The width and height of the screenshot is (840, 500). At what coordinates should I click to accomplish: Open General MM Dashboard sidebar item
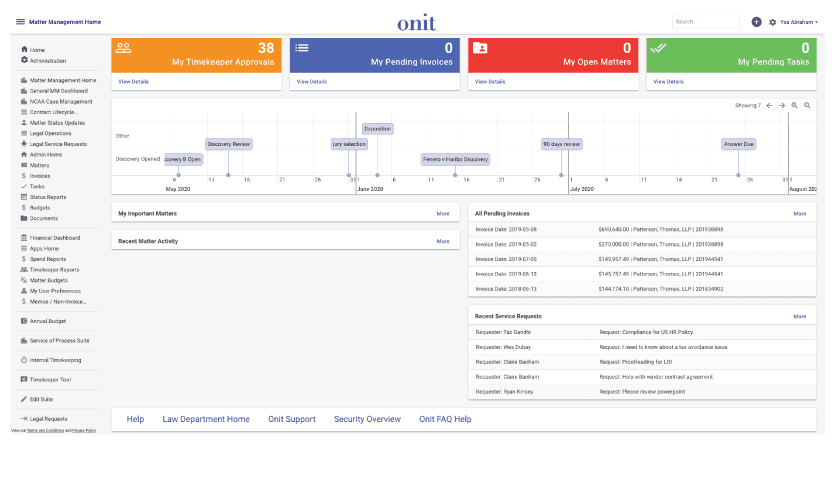tap(58, 91)
